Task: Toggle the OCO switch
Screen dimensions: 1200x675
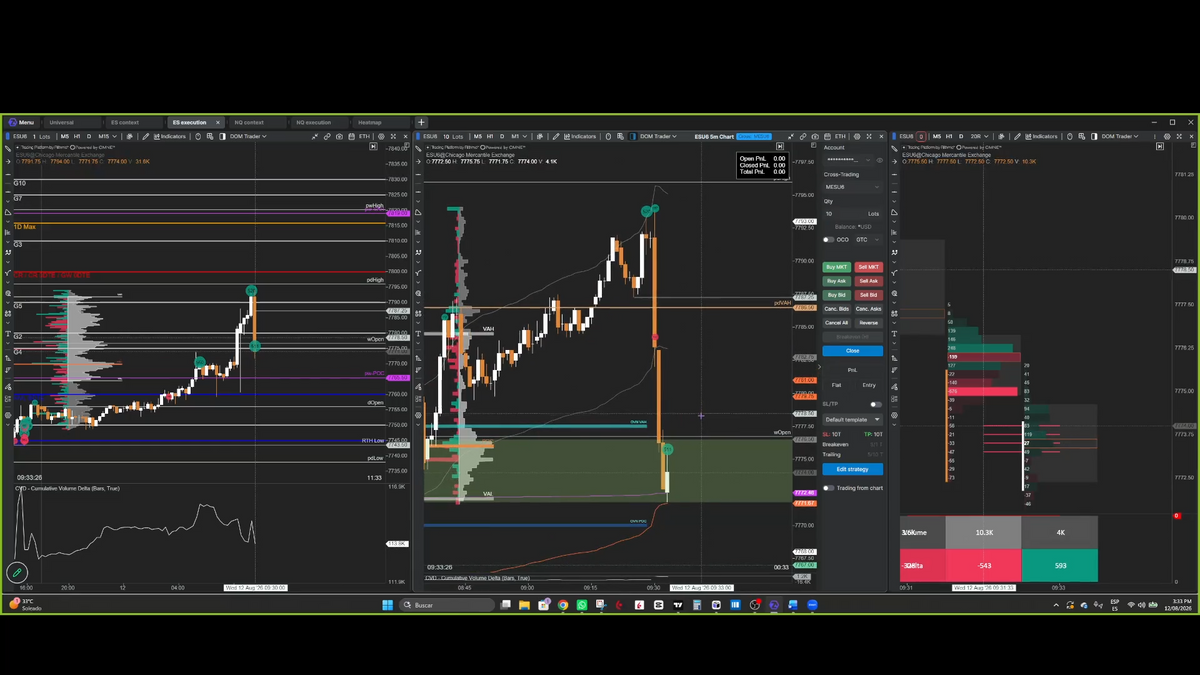Action: tap(829, 240)
